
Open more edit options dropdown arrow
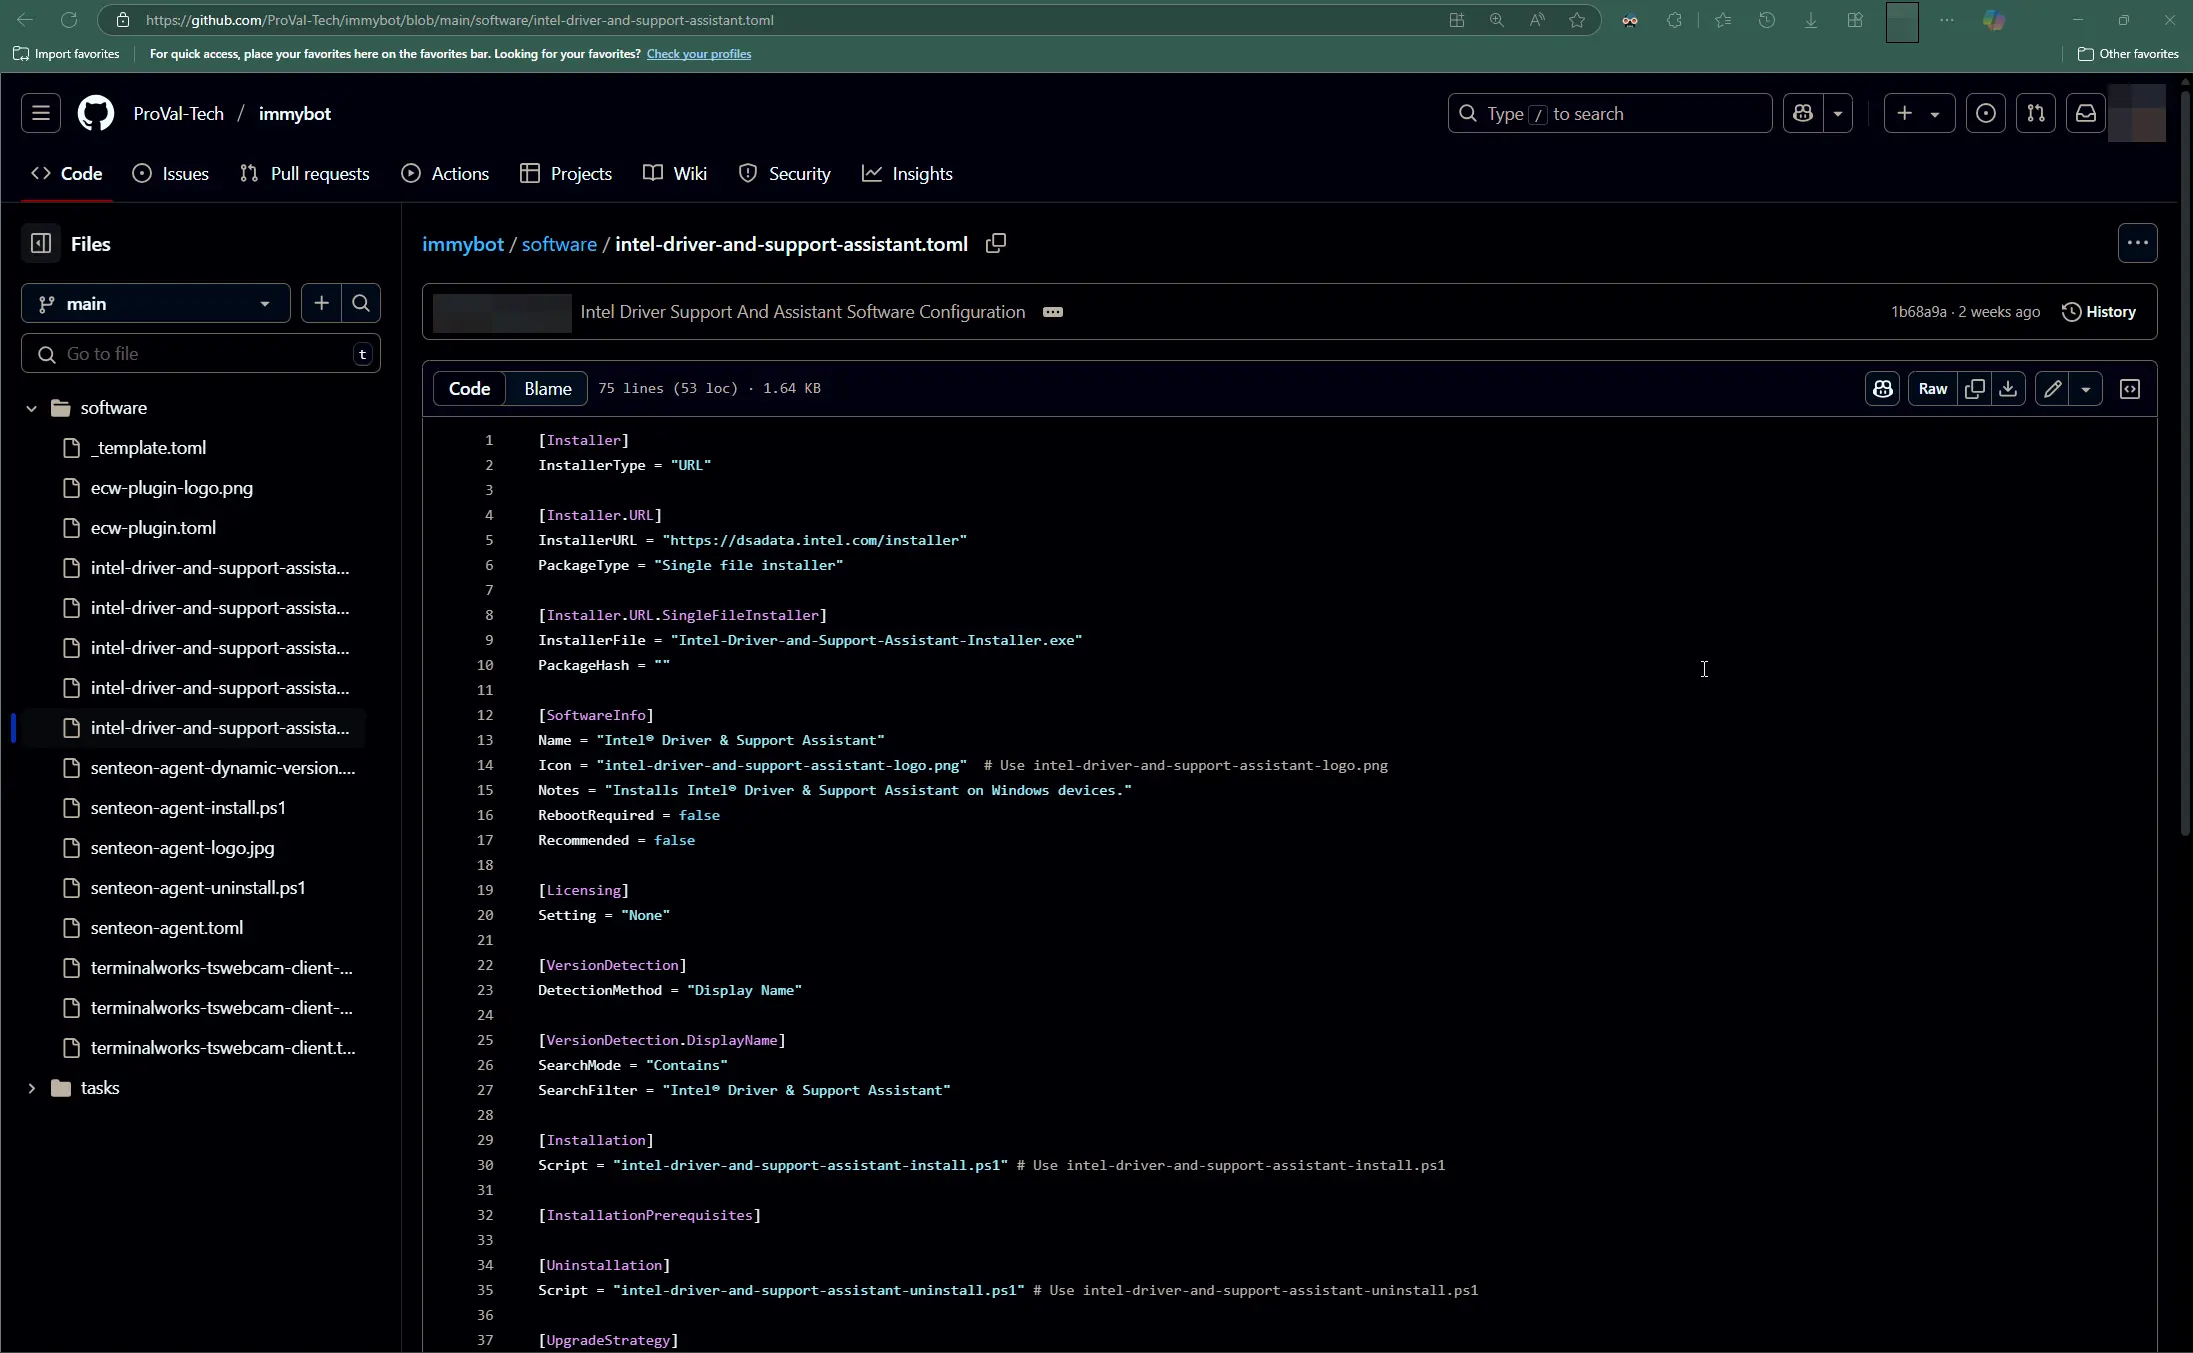[x=2086, y=389]
